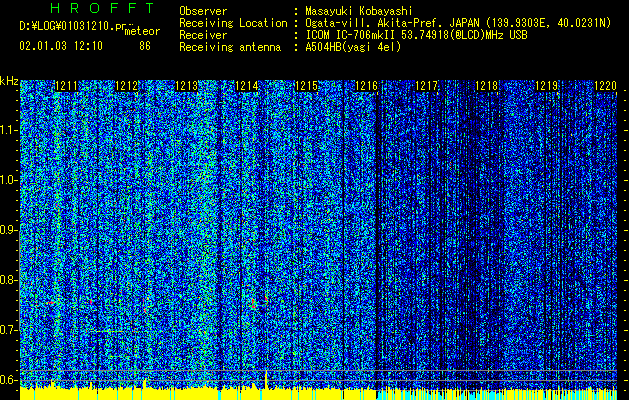Click the 1212 time marker

pyautogui.click(x=127, y=86)
